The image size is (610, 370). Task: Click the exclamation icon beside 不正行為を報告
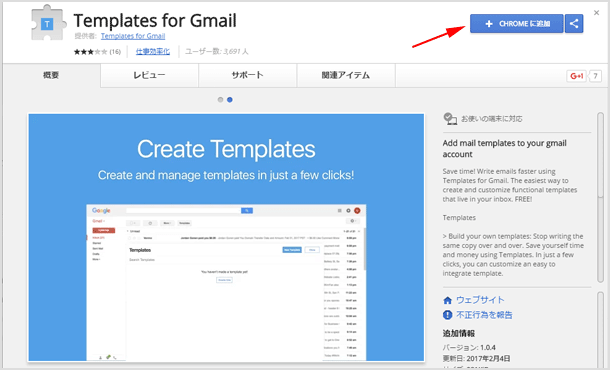click(447, 315)
